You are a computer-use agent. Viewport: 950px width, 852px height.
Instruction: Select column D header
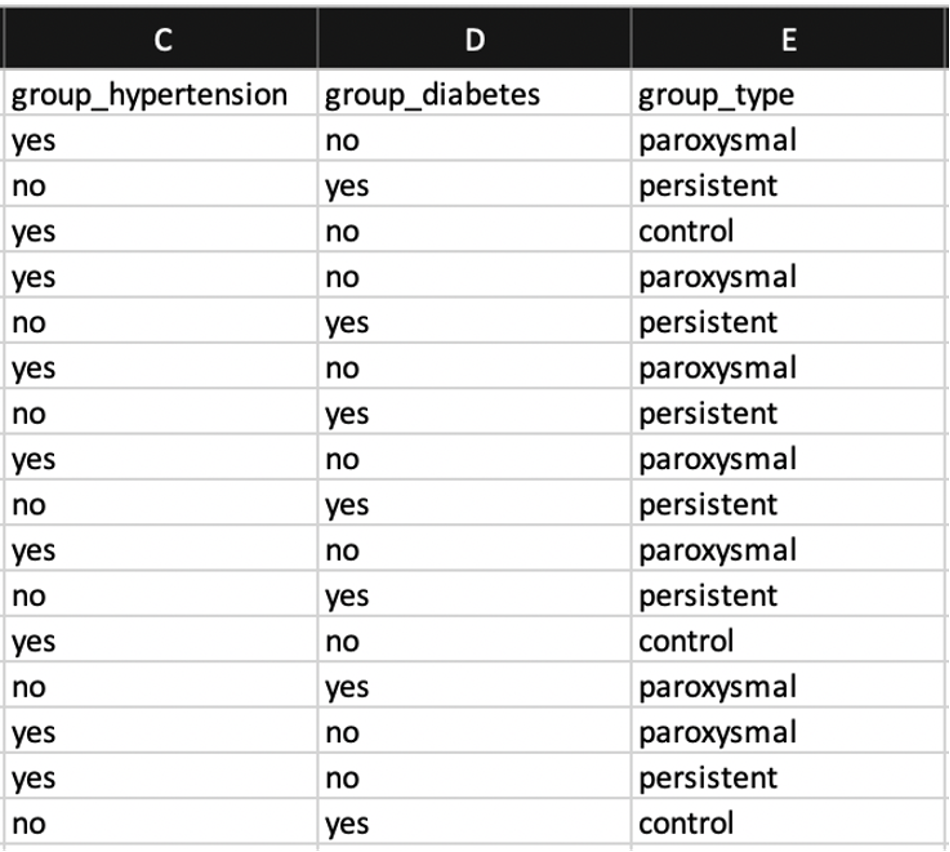474,40
